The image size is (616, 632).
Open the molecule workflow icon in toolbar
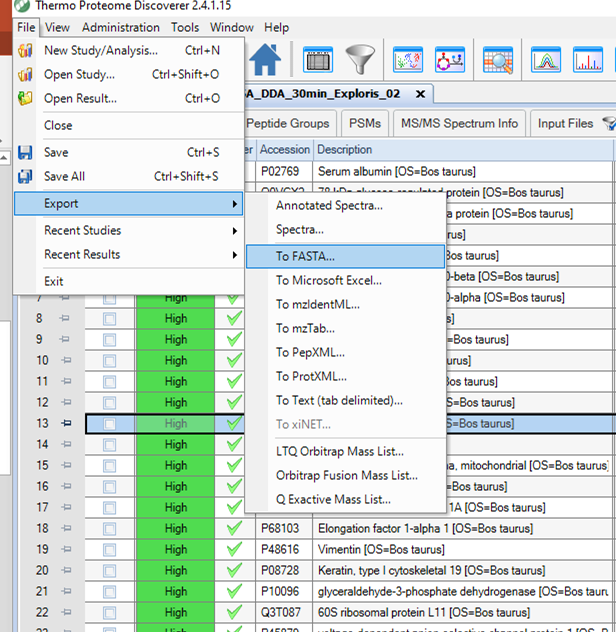point(450,60)
